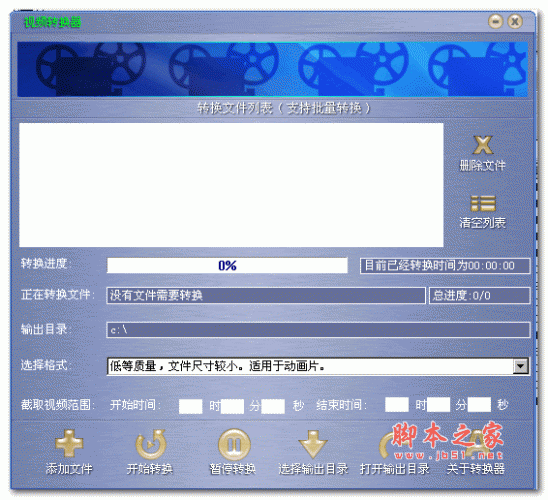
Task: Click 开始时间 hours input box
Action: coord(190,406)
